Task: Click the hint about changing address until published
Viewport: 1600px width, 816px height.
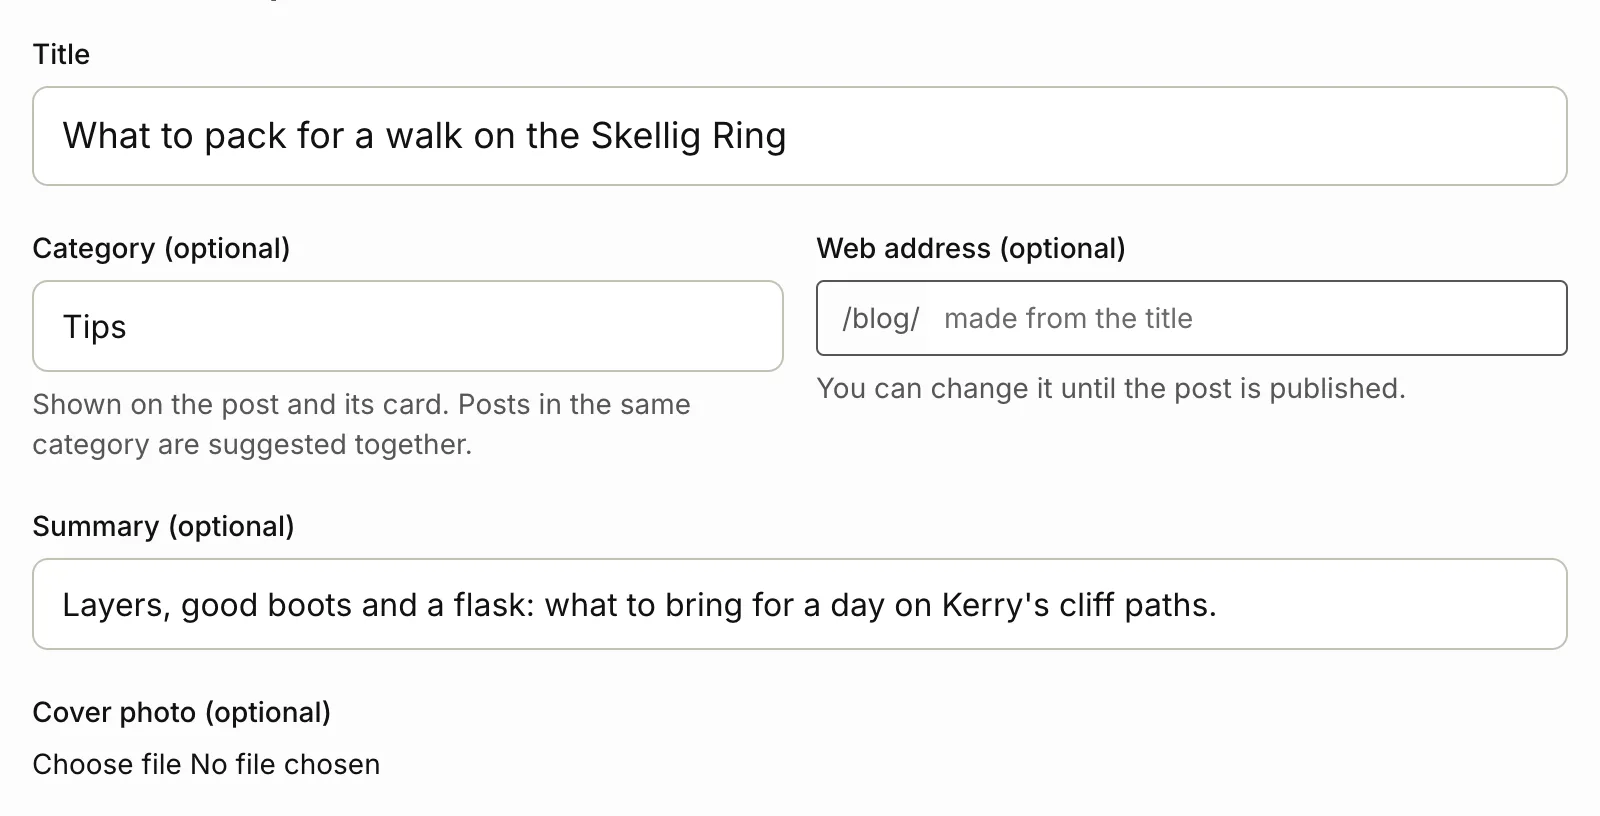Action: (x=1111, y=388)
